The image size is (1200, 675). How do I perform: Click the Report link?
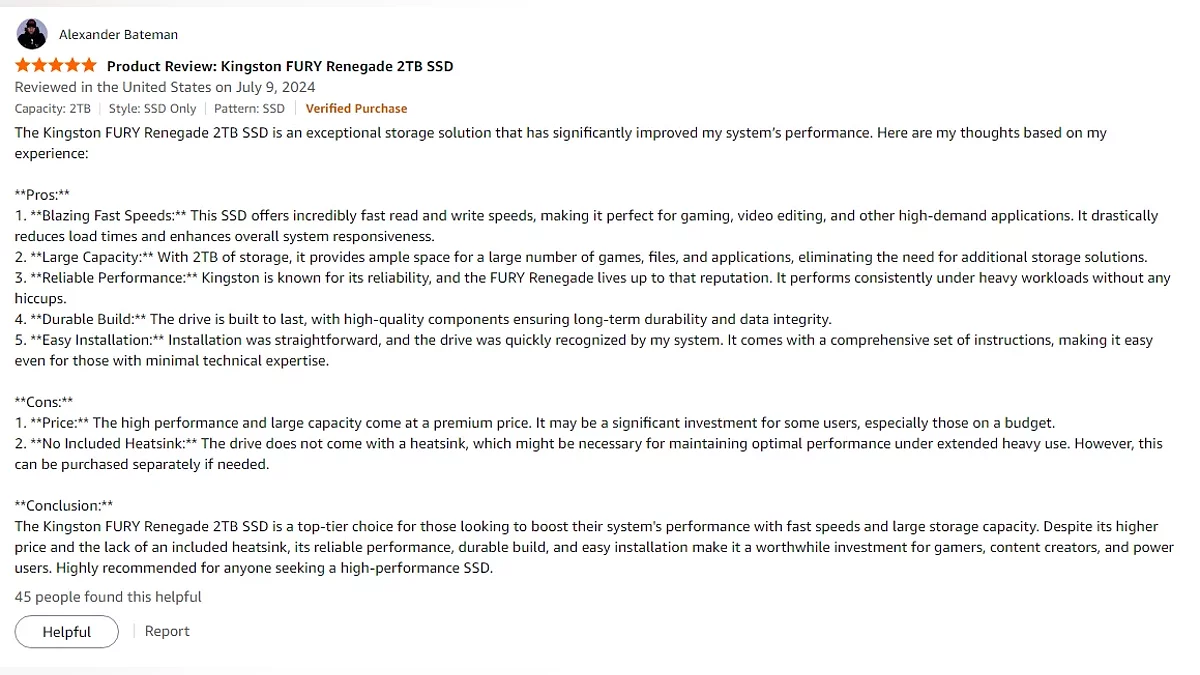(x=167, y=631)
